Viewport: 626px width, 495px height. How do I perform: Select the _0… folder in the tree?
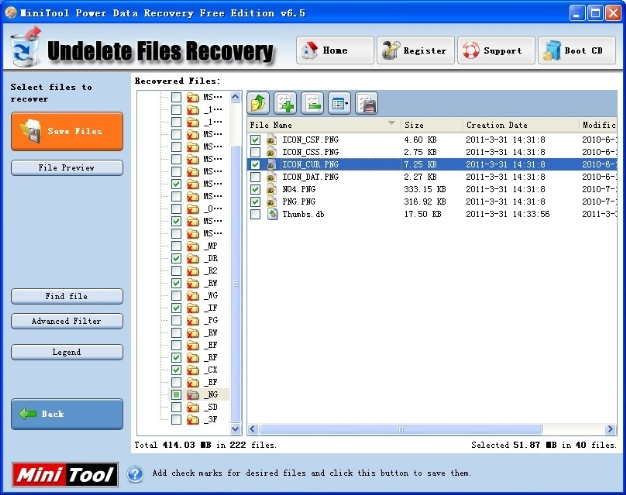213,209
